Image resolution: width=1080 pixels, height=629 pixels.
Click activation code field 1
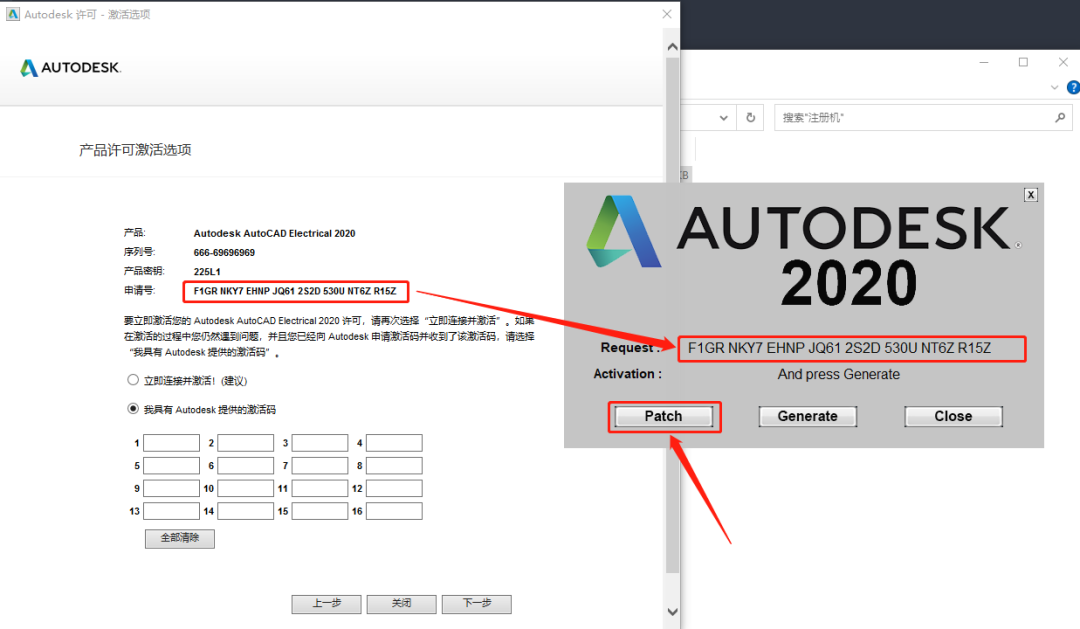coord(172,443)
